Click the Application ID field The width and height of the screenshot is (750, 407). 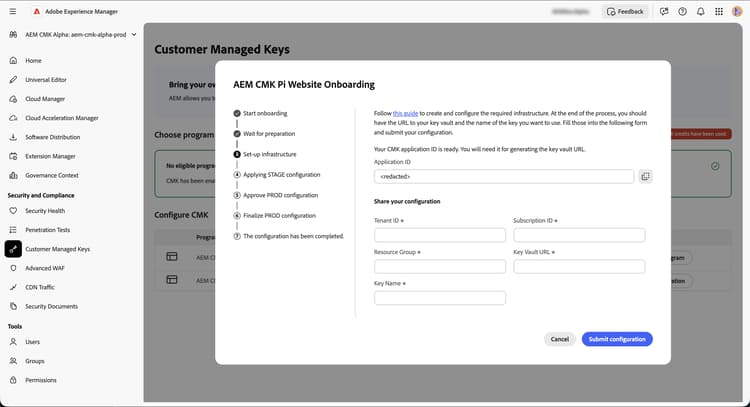point(504,176)
